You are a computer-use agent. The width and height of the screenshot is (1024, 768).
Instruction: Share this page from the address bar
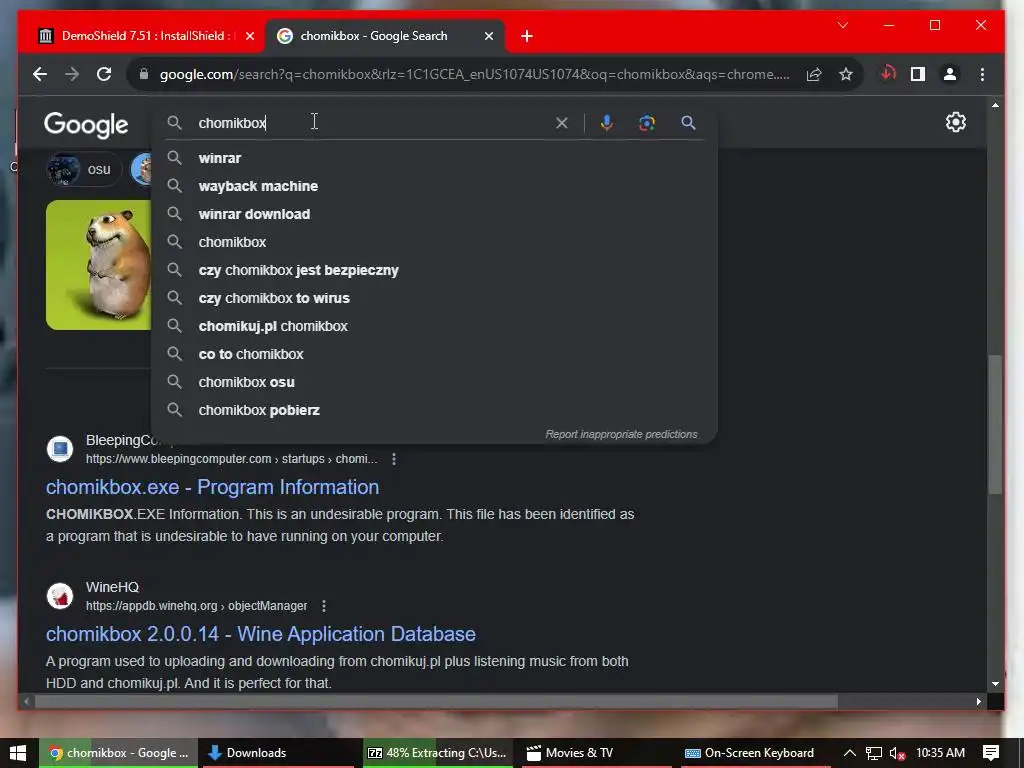814,74
